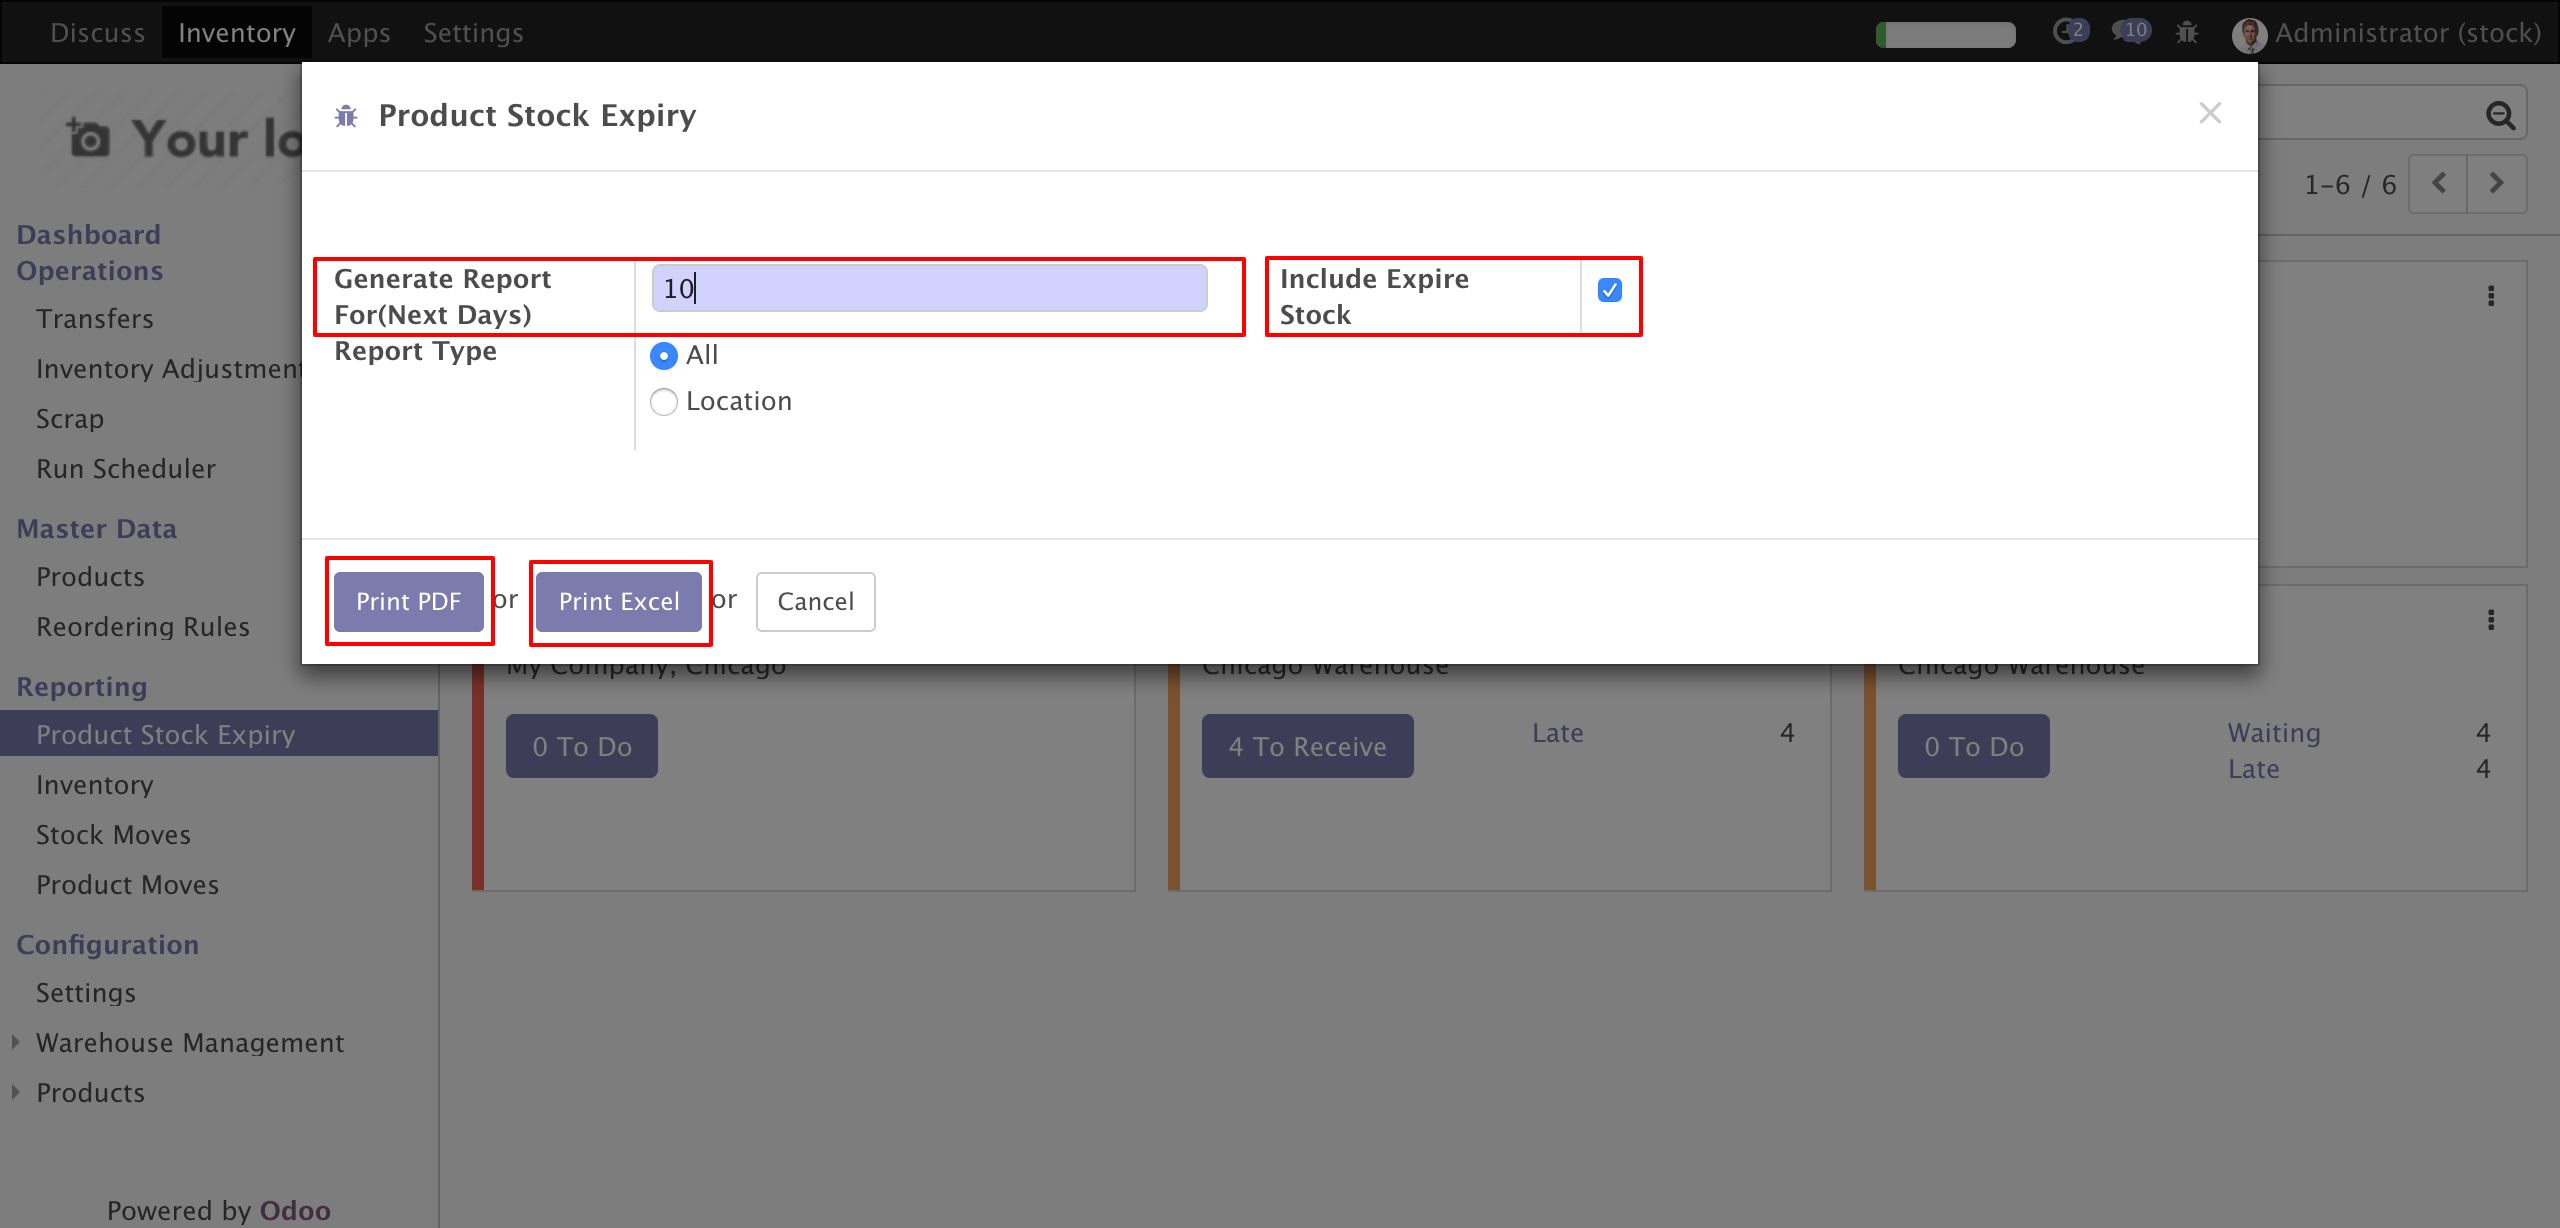Open the developer tools bug icon in navbar
Image resolution: width=2560 pixels, height=1228 pixels.
[x=2187, y=33]
